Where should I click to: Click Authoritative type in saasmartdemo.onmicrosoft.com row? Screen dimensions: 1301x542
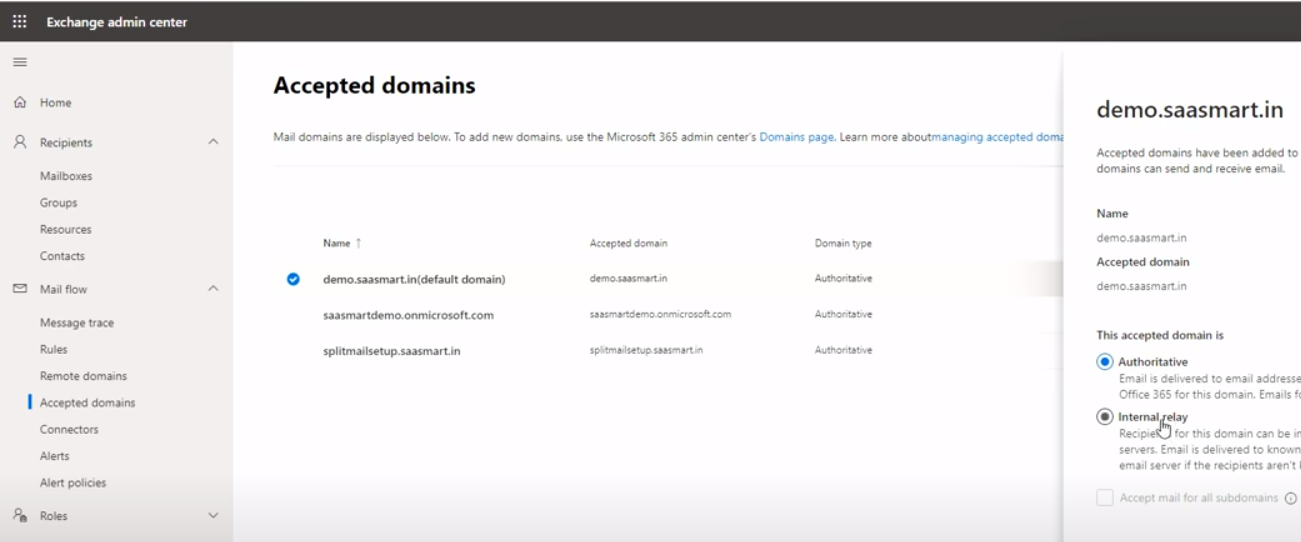click(843, 314)
